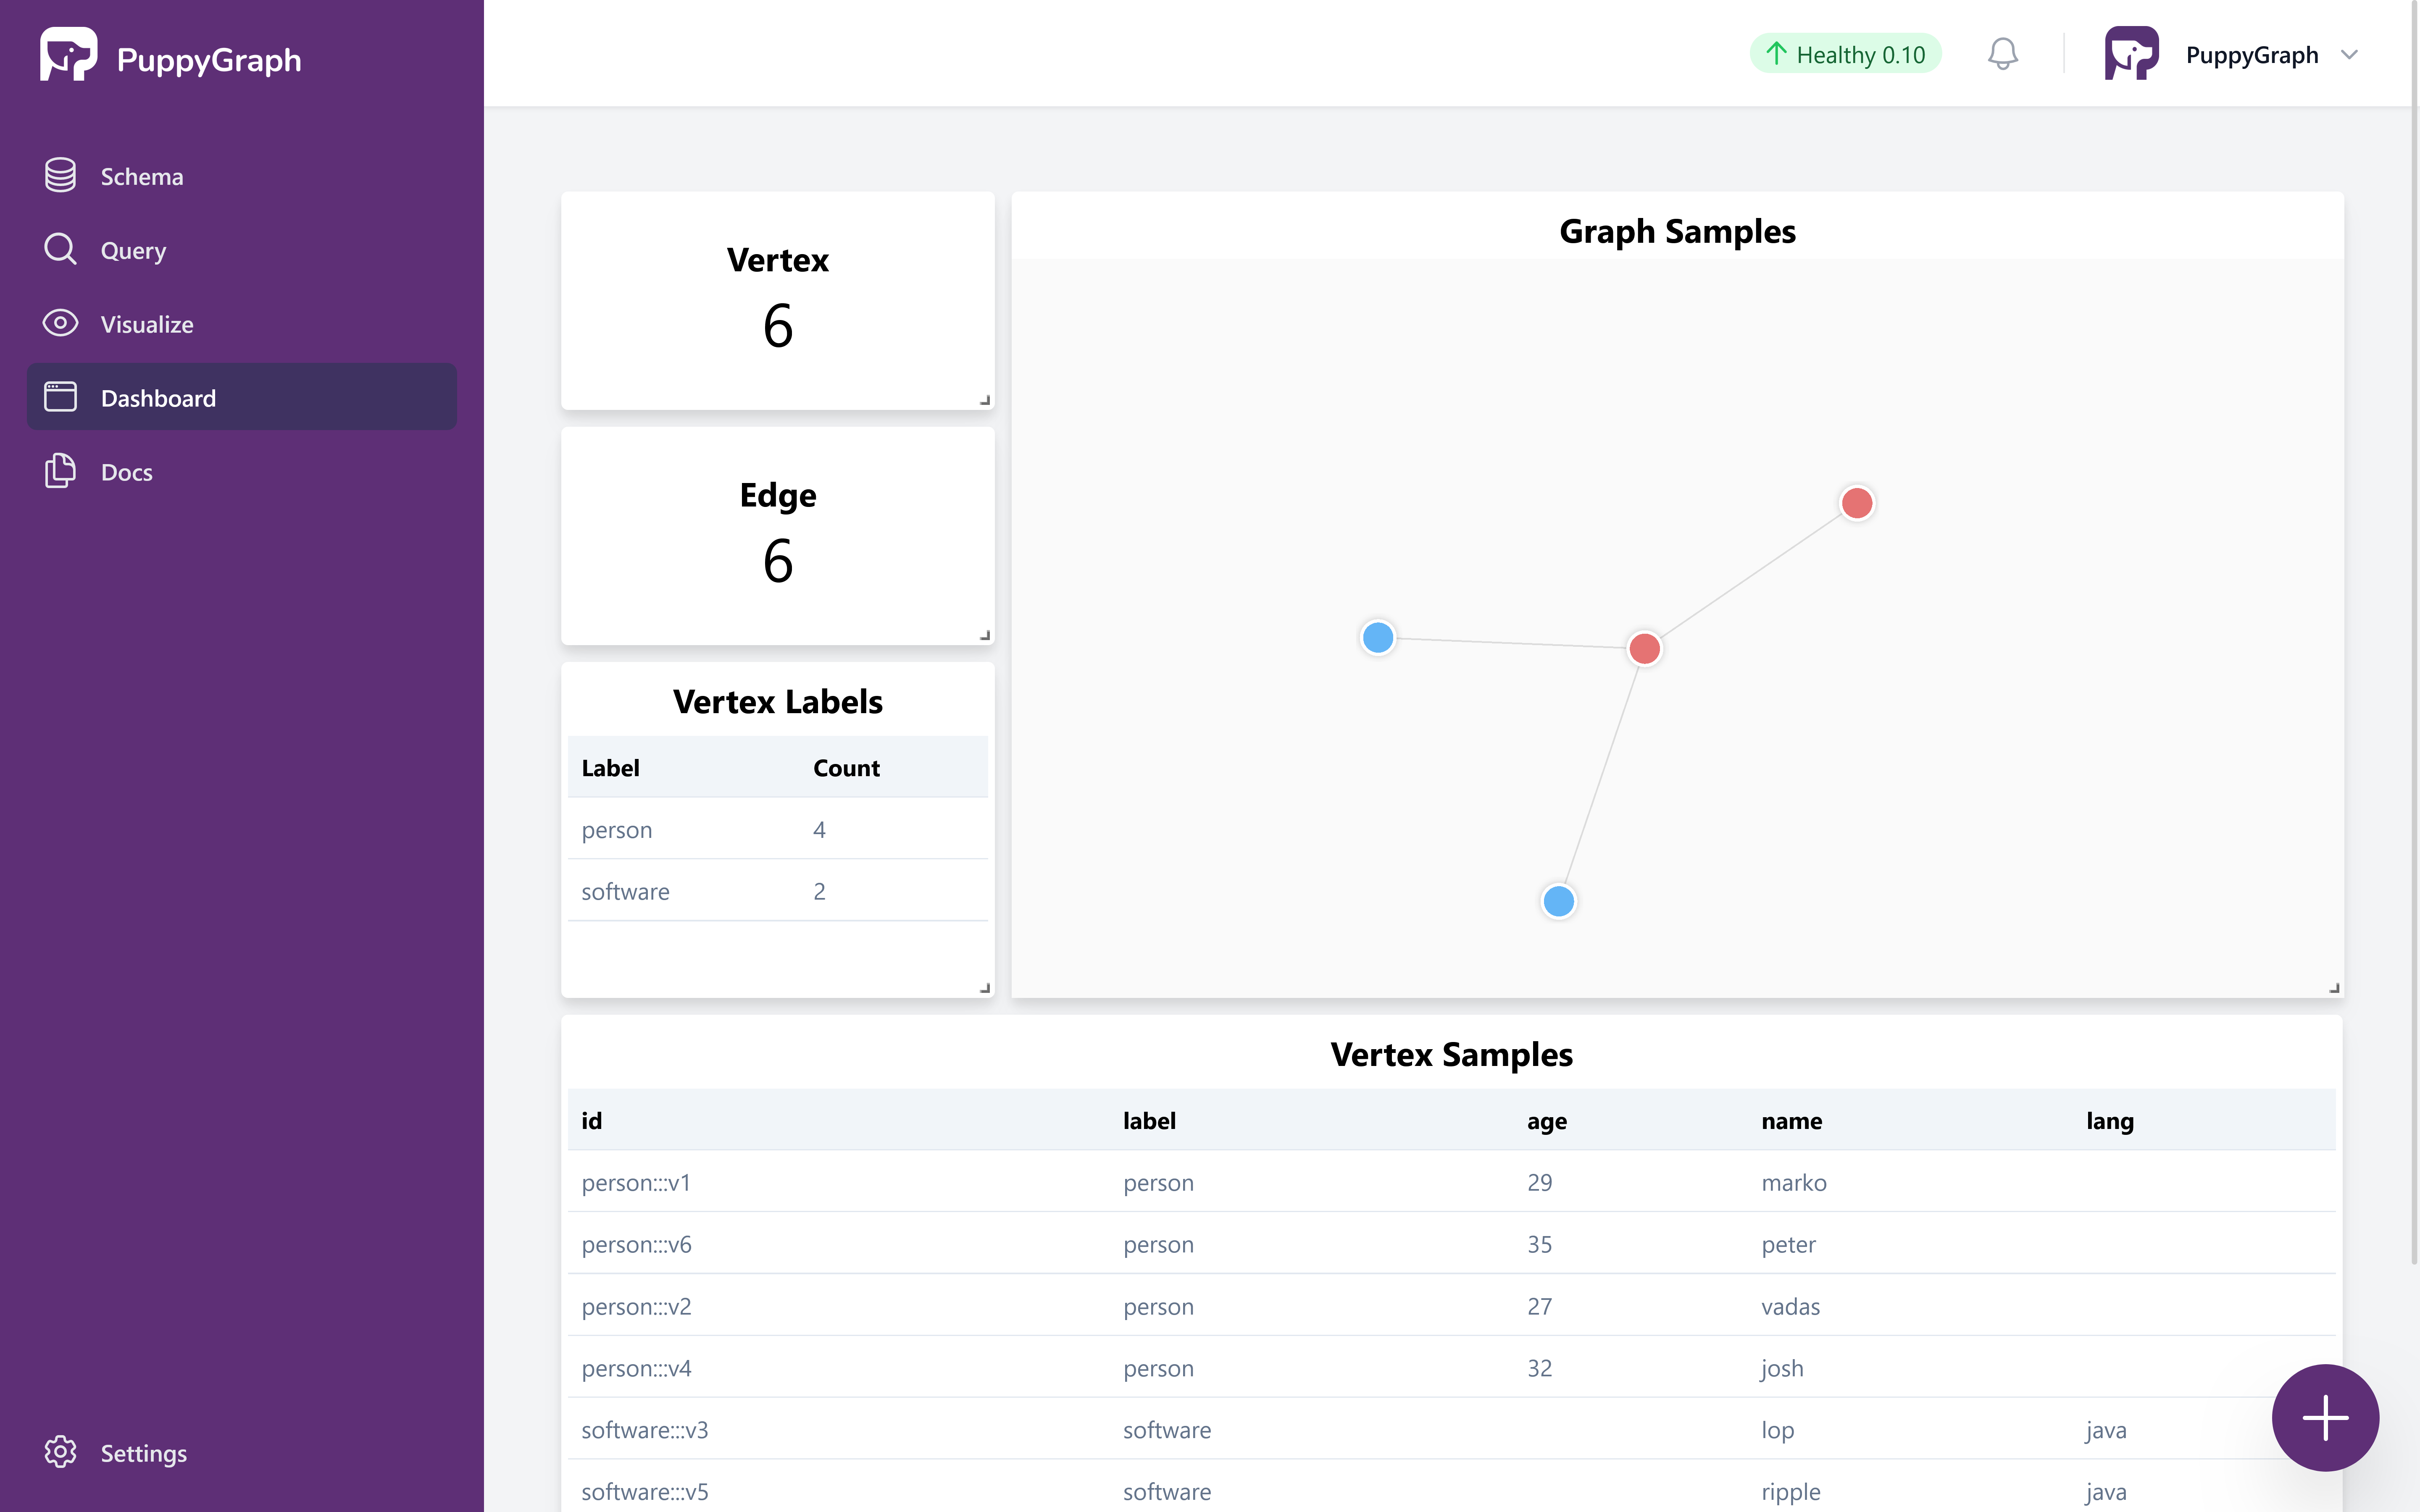This screenshot has width=2420, height=1512.
Task: Open the Schema database icon
Action: (x=60, y=175)
